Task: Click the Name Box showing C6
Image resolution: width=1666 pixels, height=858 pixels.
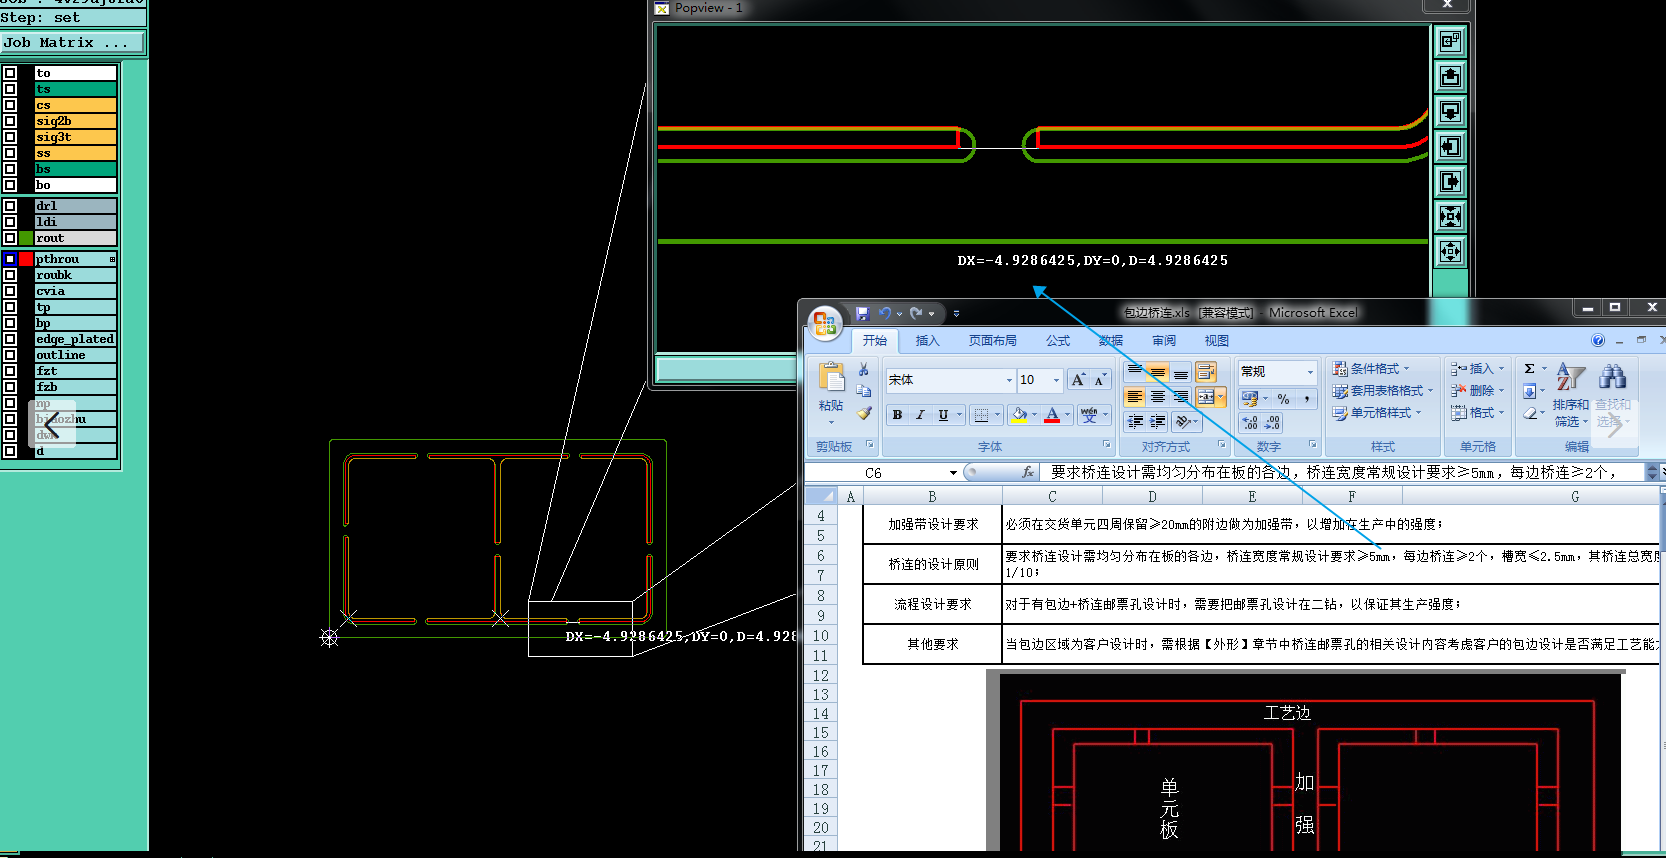Action: (x=874, y=473)
